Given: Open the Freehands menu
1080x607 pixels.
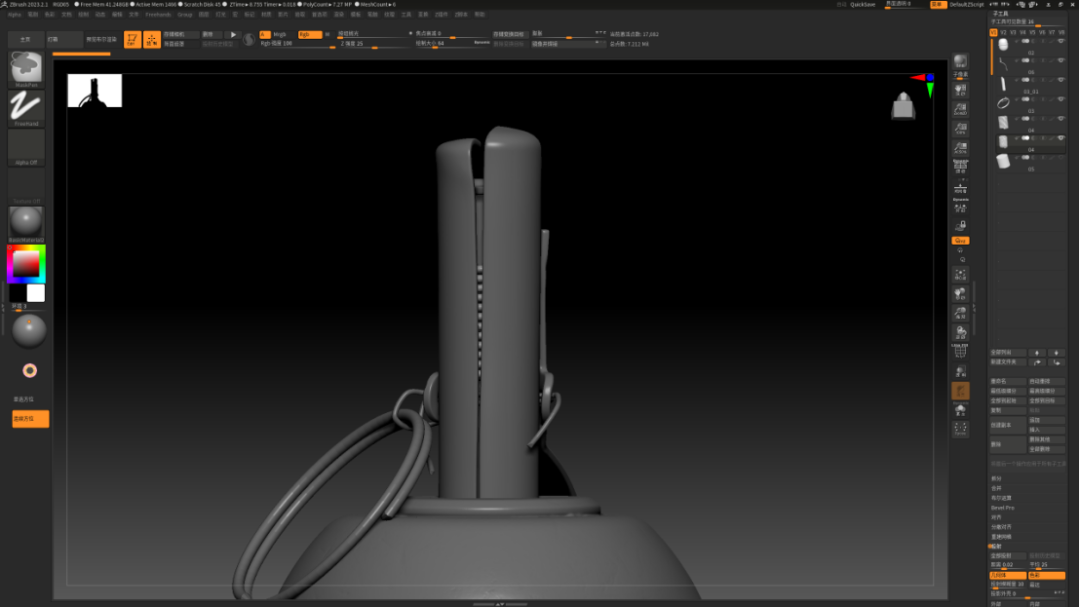Looking at the screenshot, I should point(158,14).
